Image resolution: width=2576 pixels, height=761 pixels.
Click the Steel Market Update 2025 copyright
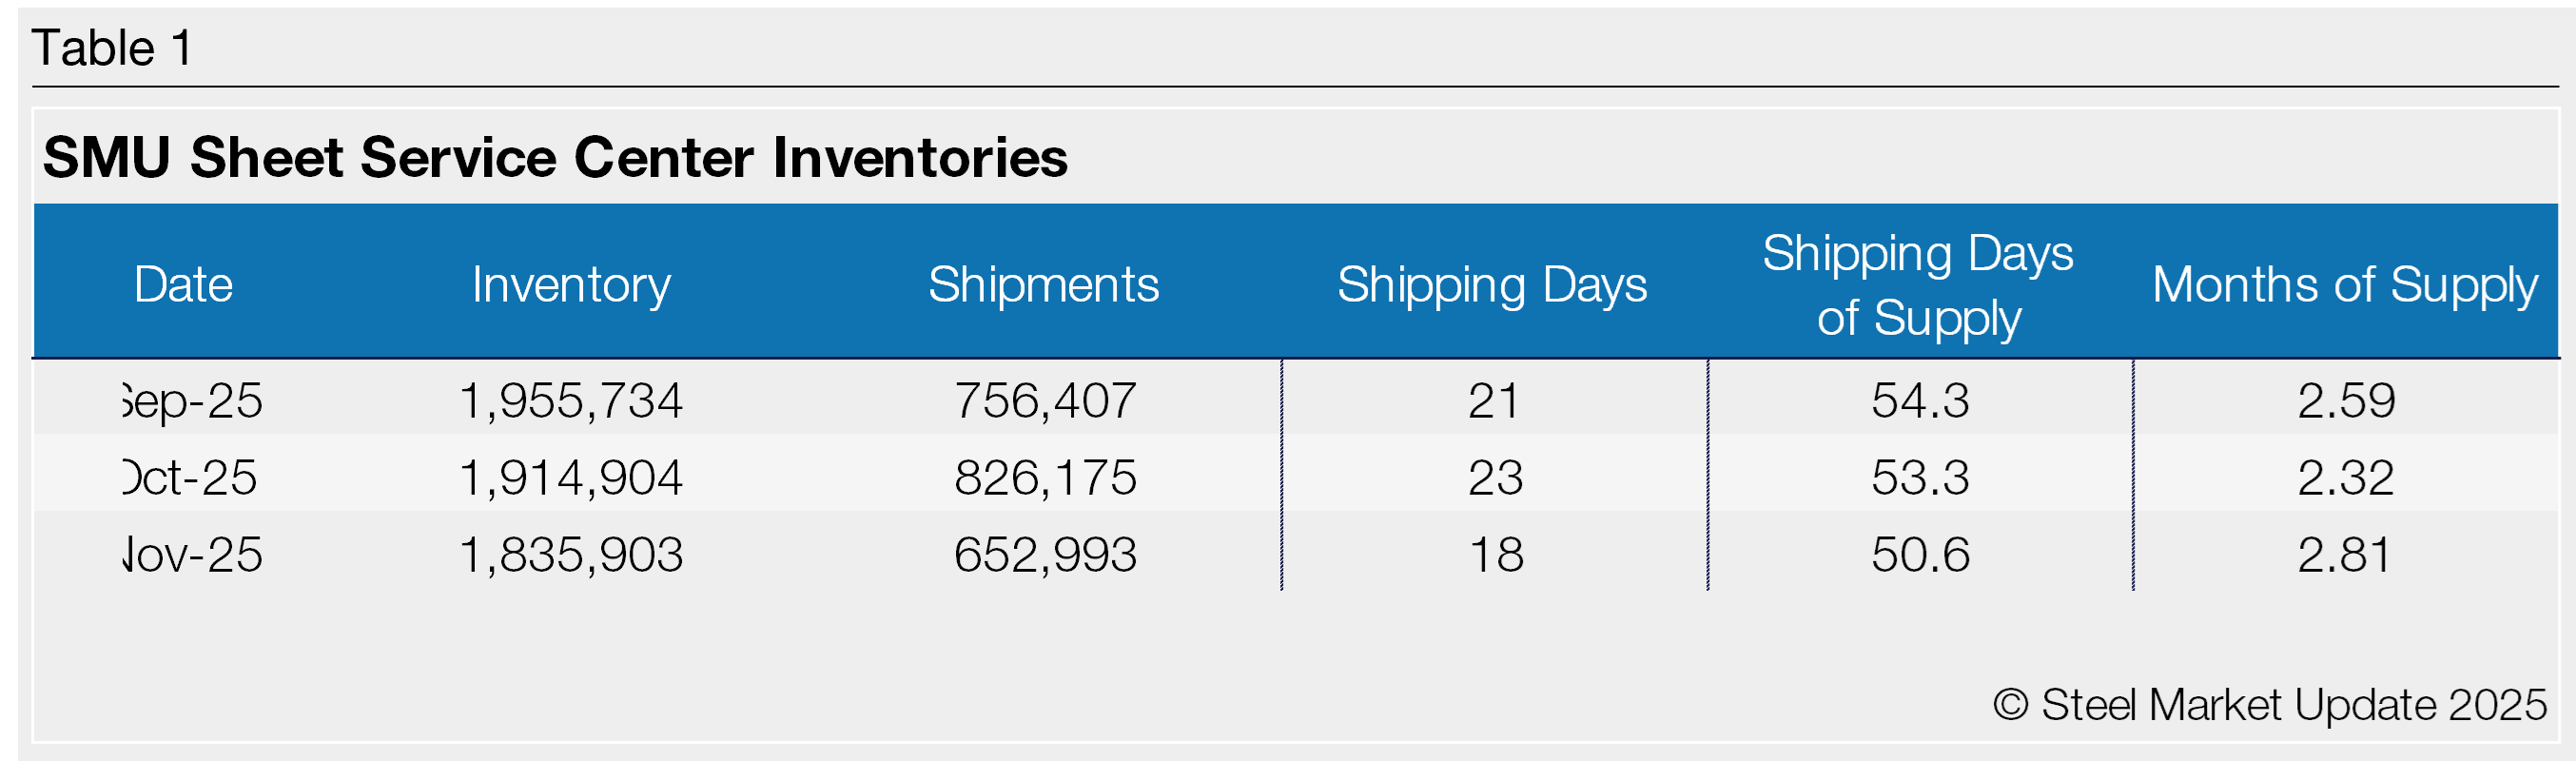click(x=2269, y=705)
